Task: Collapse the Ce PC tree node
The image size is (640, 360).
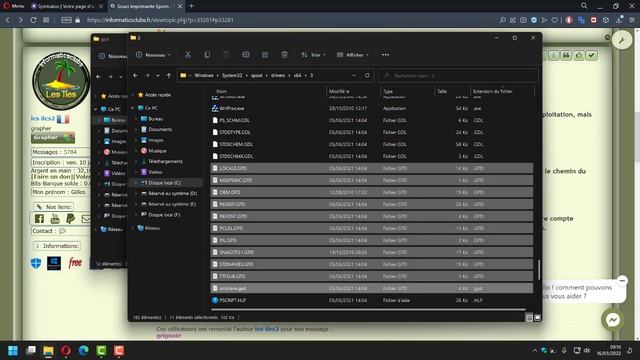Action: click(132, 108)
